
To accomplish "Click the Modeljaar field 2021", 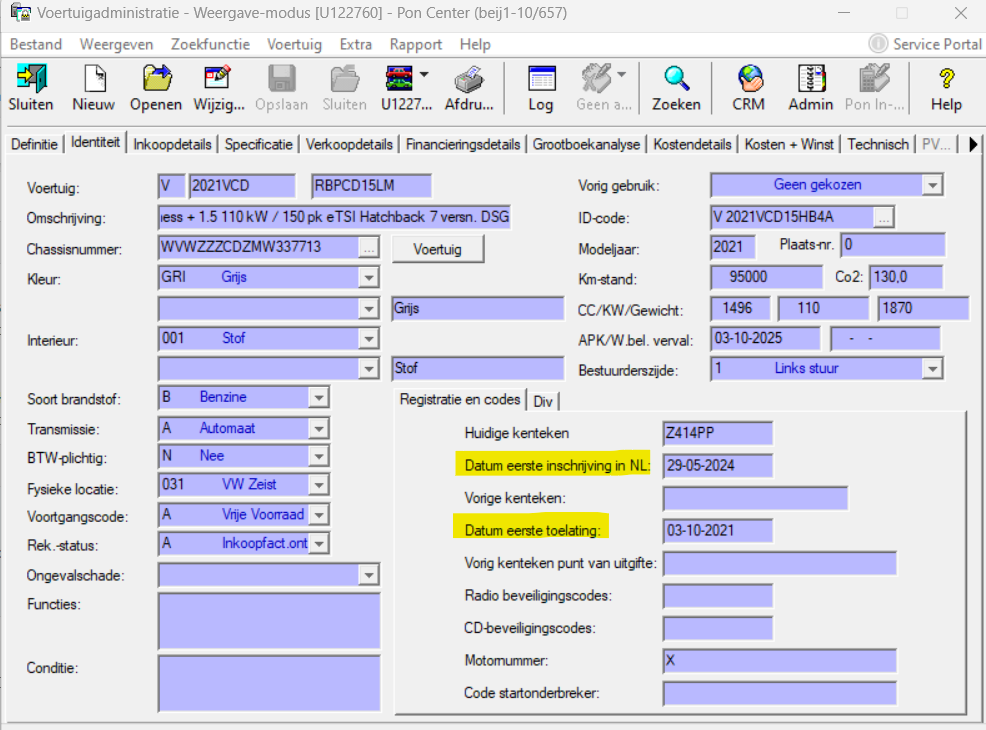I will pyautogui.click(x=733, y=246).
